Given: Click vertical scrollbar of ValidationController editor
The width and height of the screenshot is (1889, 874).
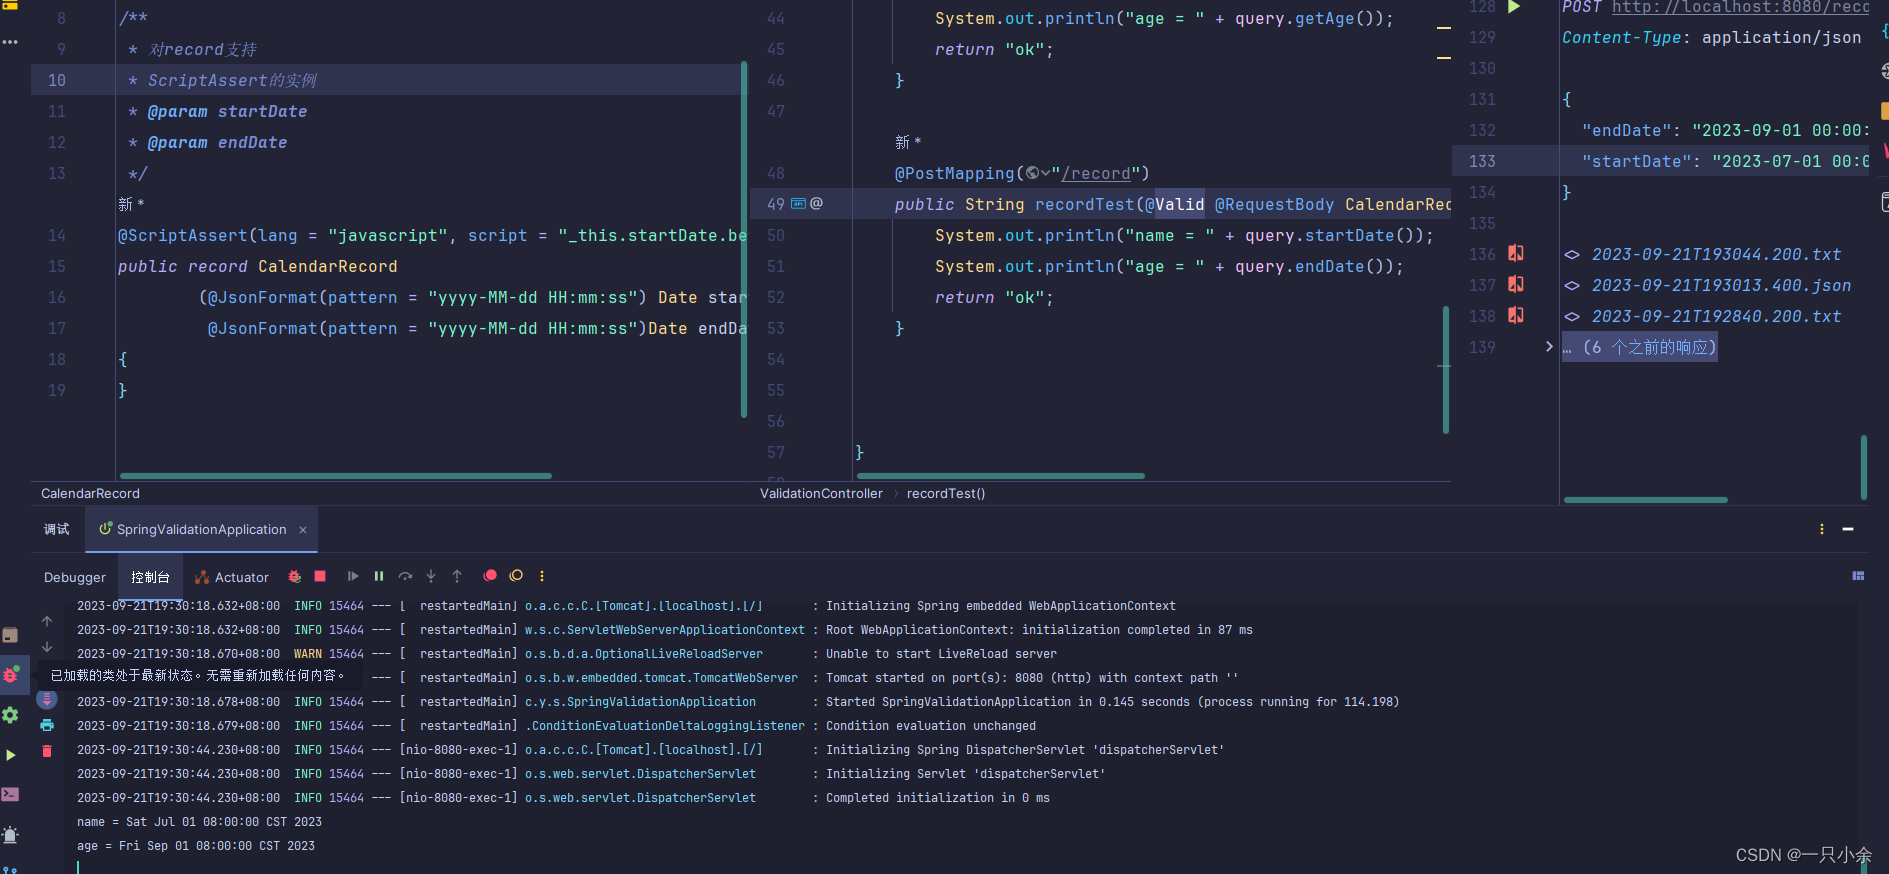Looking at the screenshot, I should pyautogui.click(x=1446, y=370).
